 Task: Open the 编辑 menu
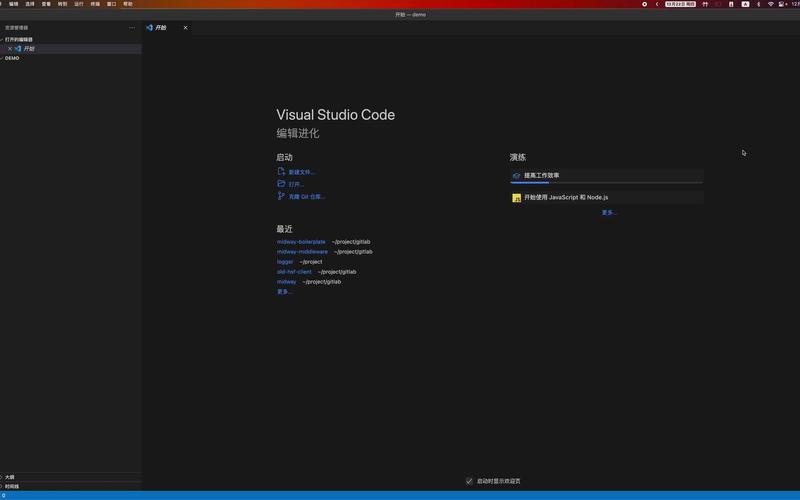(14, 4)
